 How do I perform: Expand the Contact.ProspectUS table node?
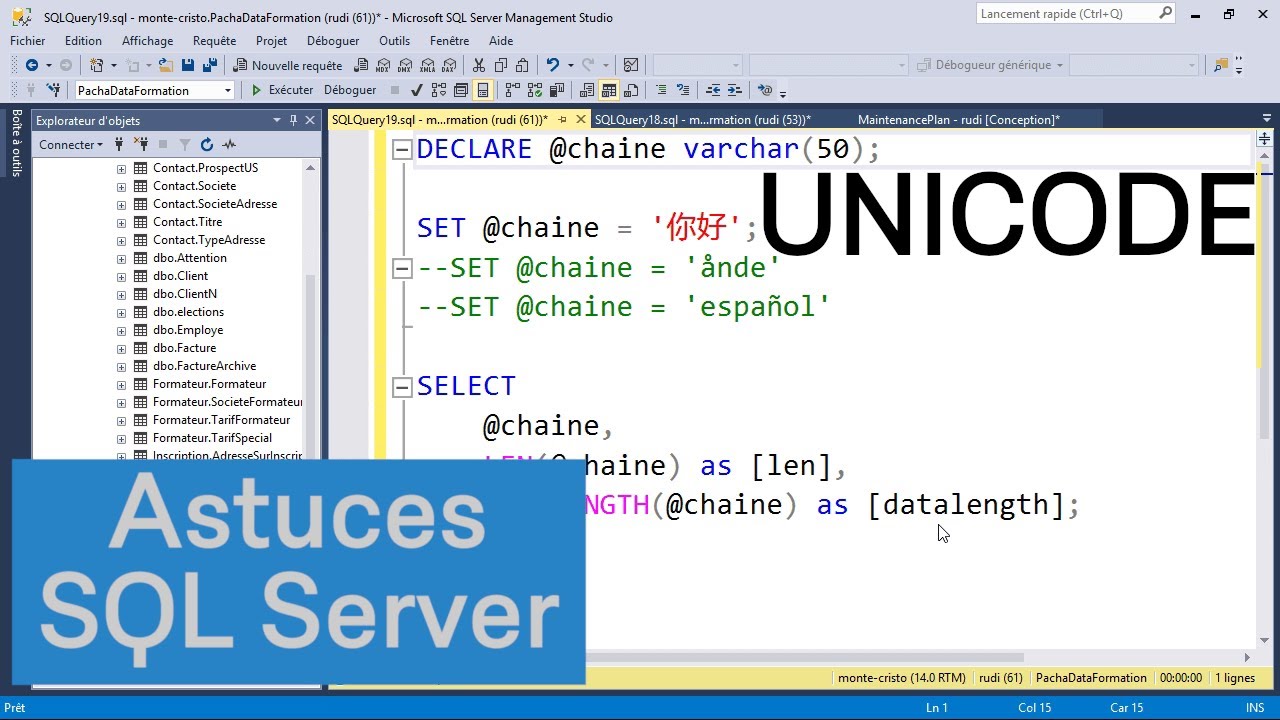(122, 168)
